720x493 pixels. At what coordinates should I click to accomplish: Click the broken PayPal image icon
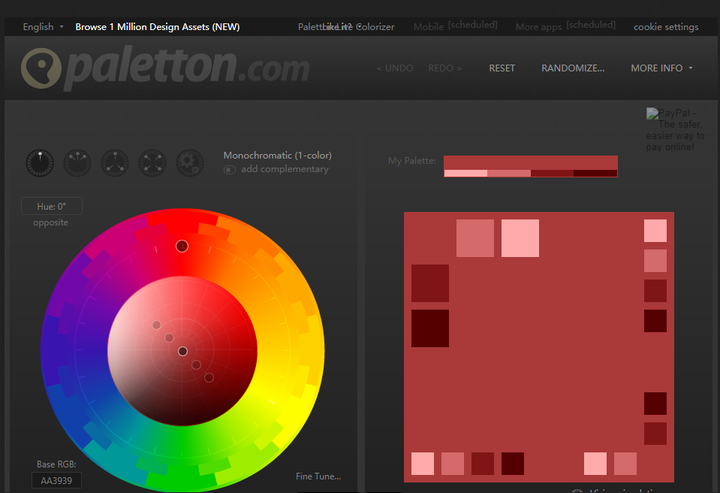(652, 113)
